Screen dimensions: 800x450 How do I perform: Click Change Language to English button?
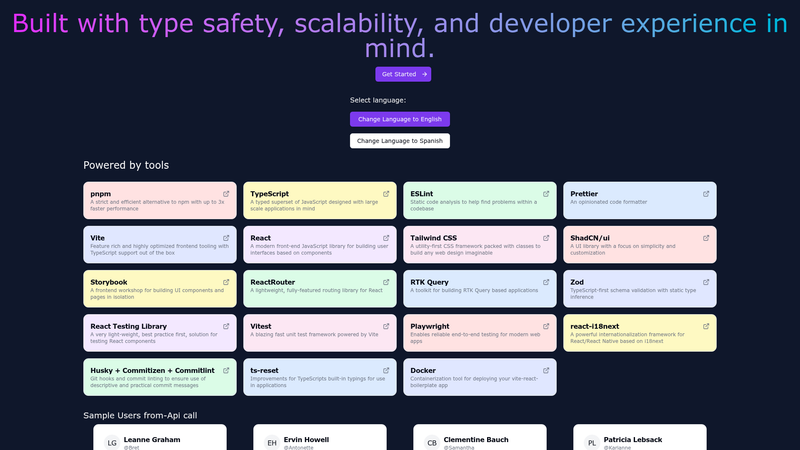coord(400,119)
